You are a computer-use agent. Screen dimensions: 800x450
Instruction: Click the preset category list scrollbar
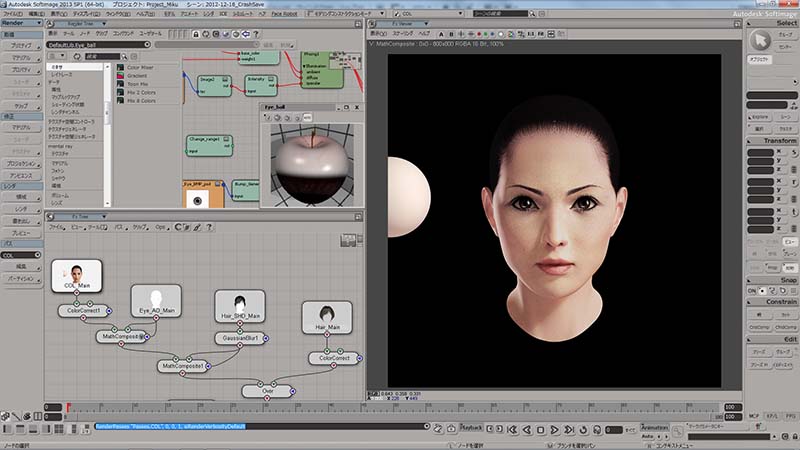click(x=107, y=135)
